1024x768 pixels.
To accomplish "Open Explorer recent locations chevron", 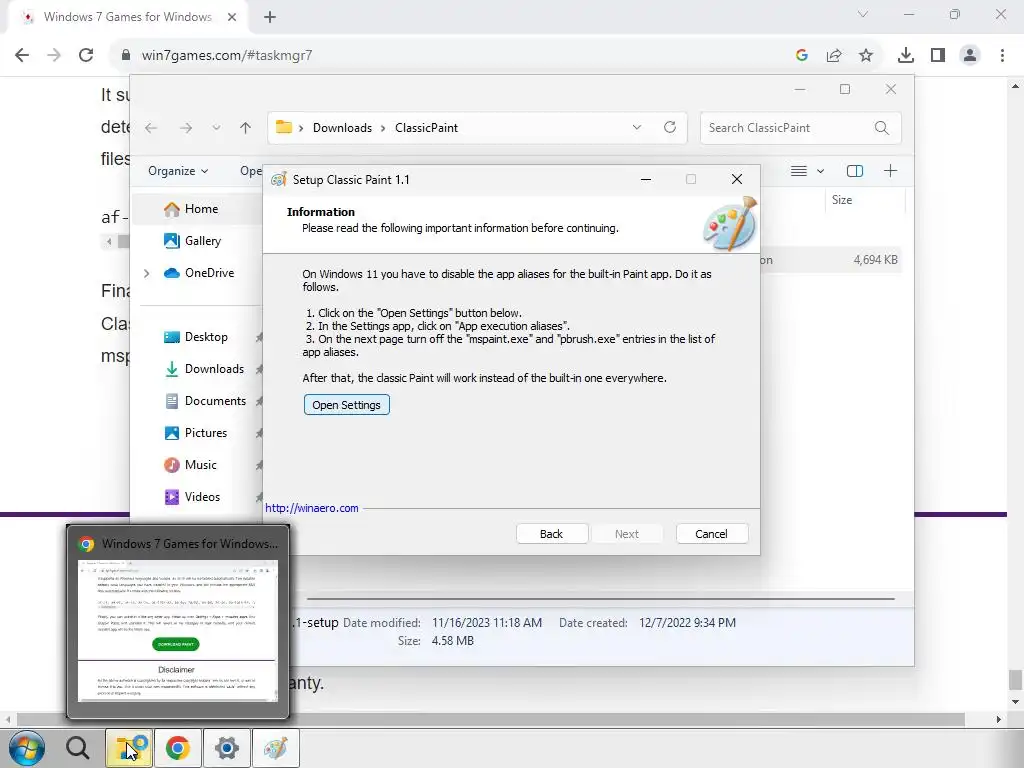I will click(x=216, y=128).
